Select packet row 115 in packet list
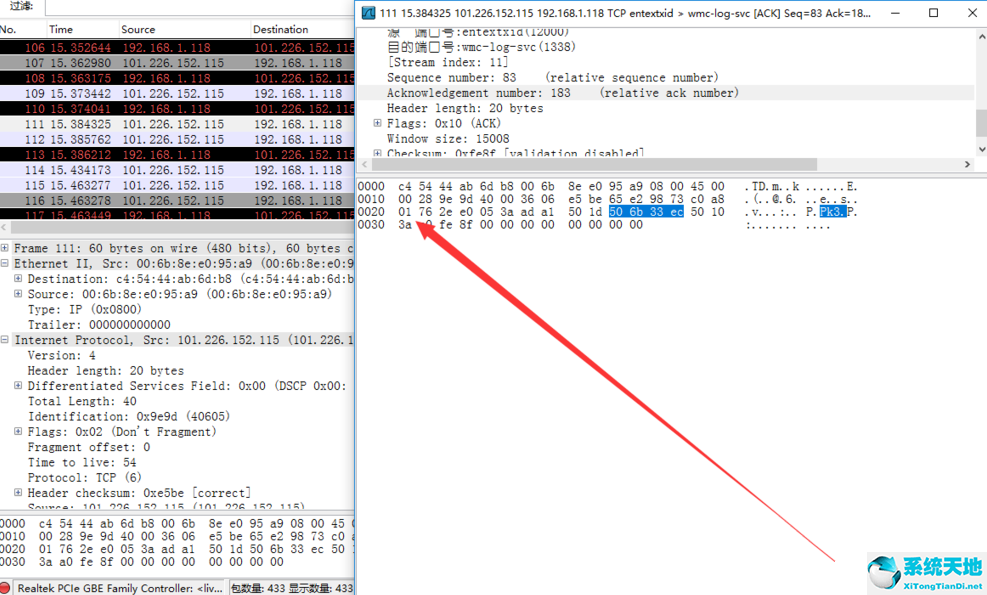987x595 pixels. 150,185
